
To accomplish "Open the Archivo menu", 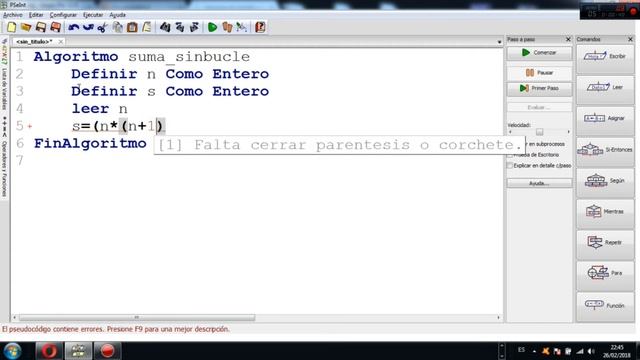I will [x=13, y=15].
